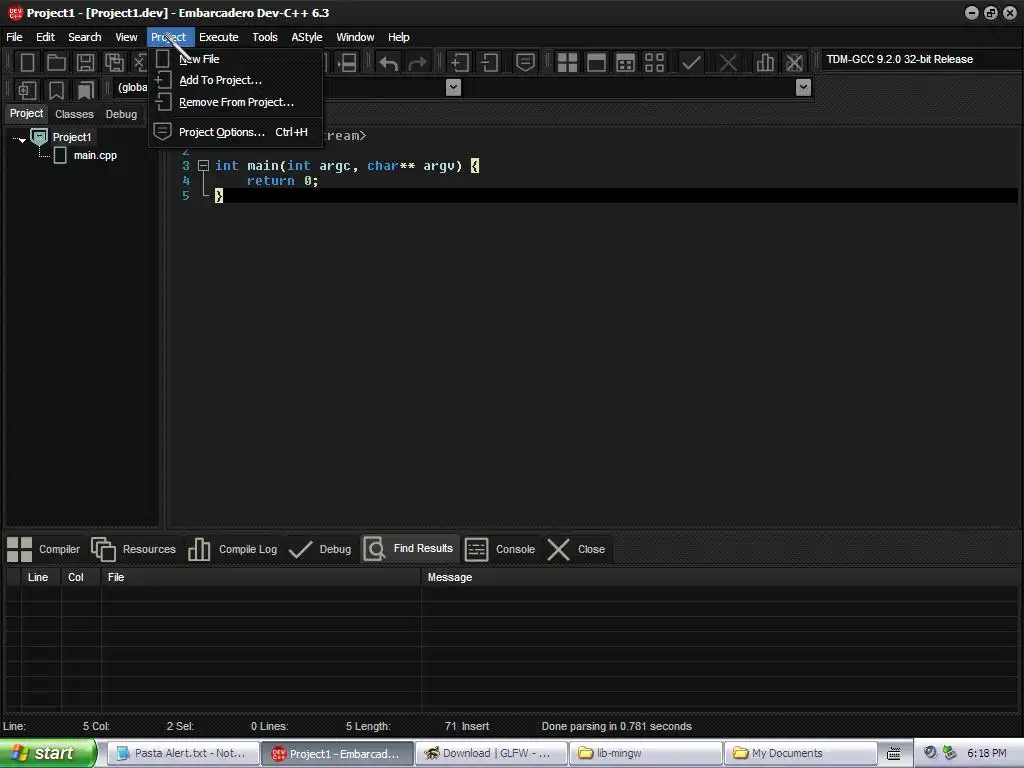The height and width of the screenshot is (768, 1024).
Task: Click the Goto Bookmark toolbar icon
Action: point(85,89)
